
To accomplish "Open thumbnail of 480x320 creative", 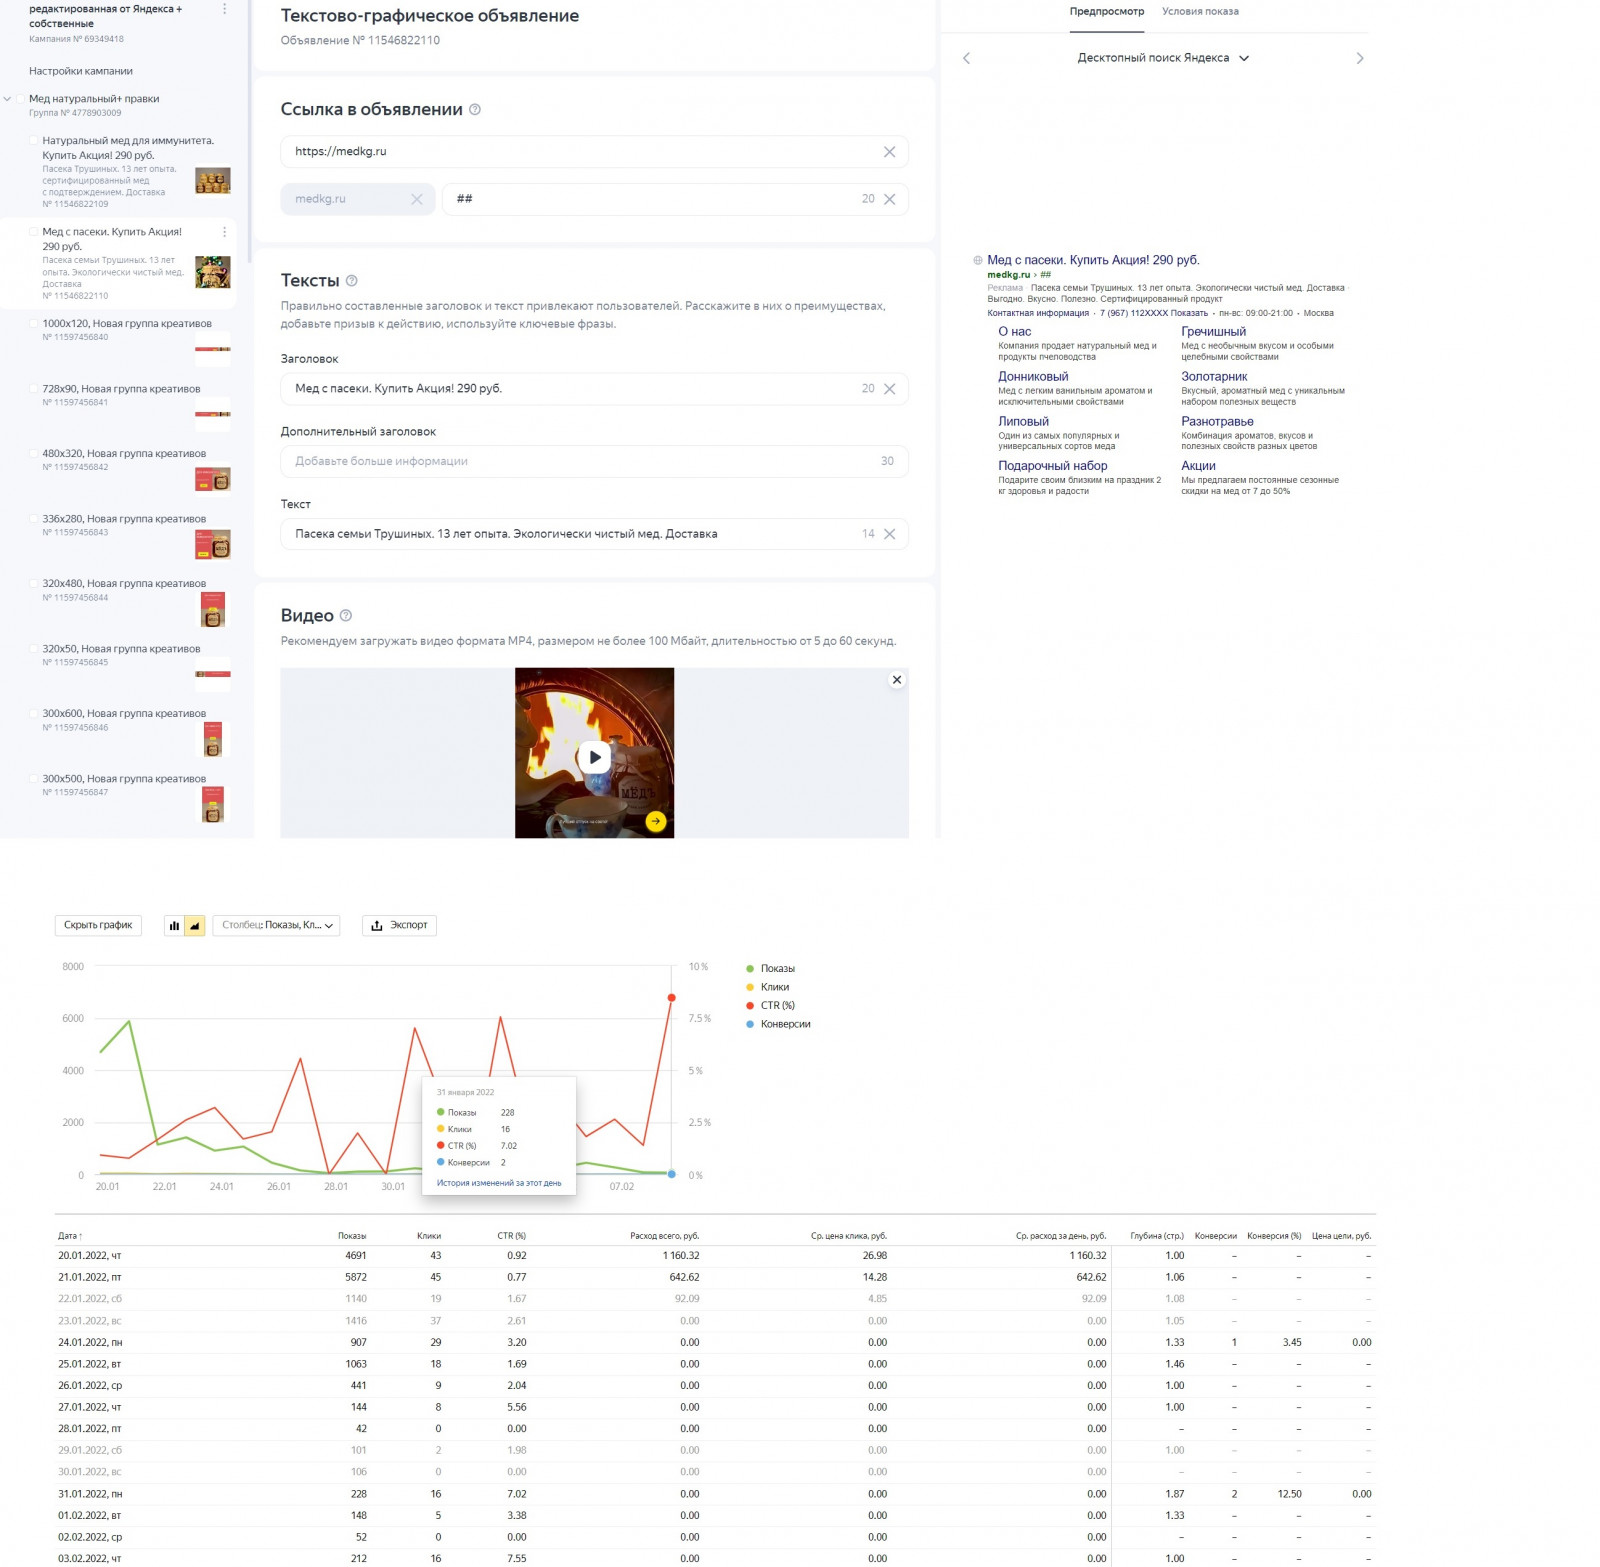I will [x=213, y=479].
